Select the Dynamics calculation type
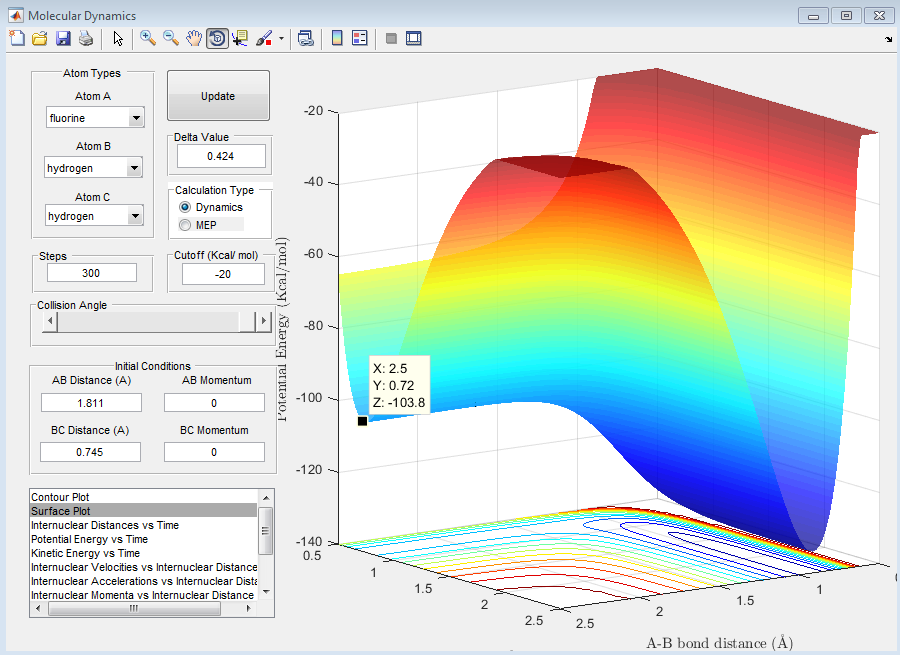The image size is (900, 655). click(185, 207)
